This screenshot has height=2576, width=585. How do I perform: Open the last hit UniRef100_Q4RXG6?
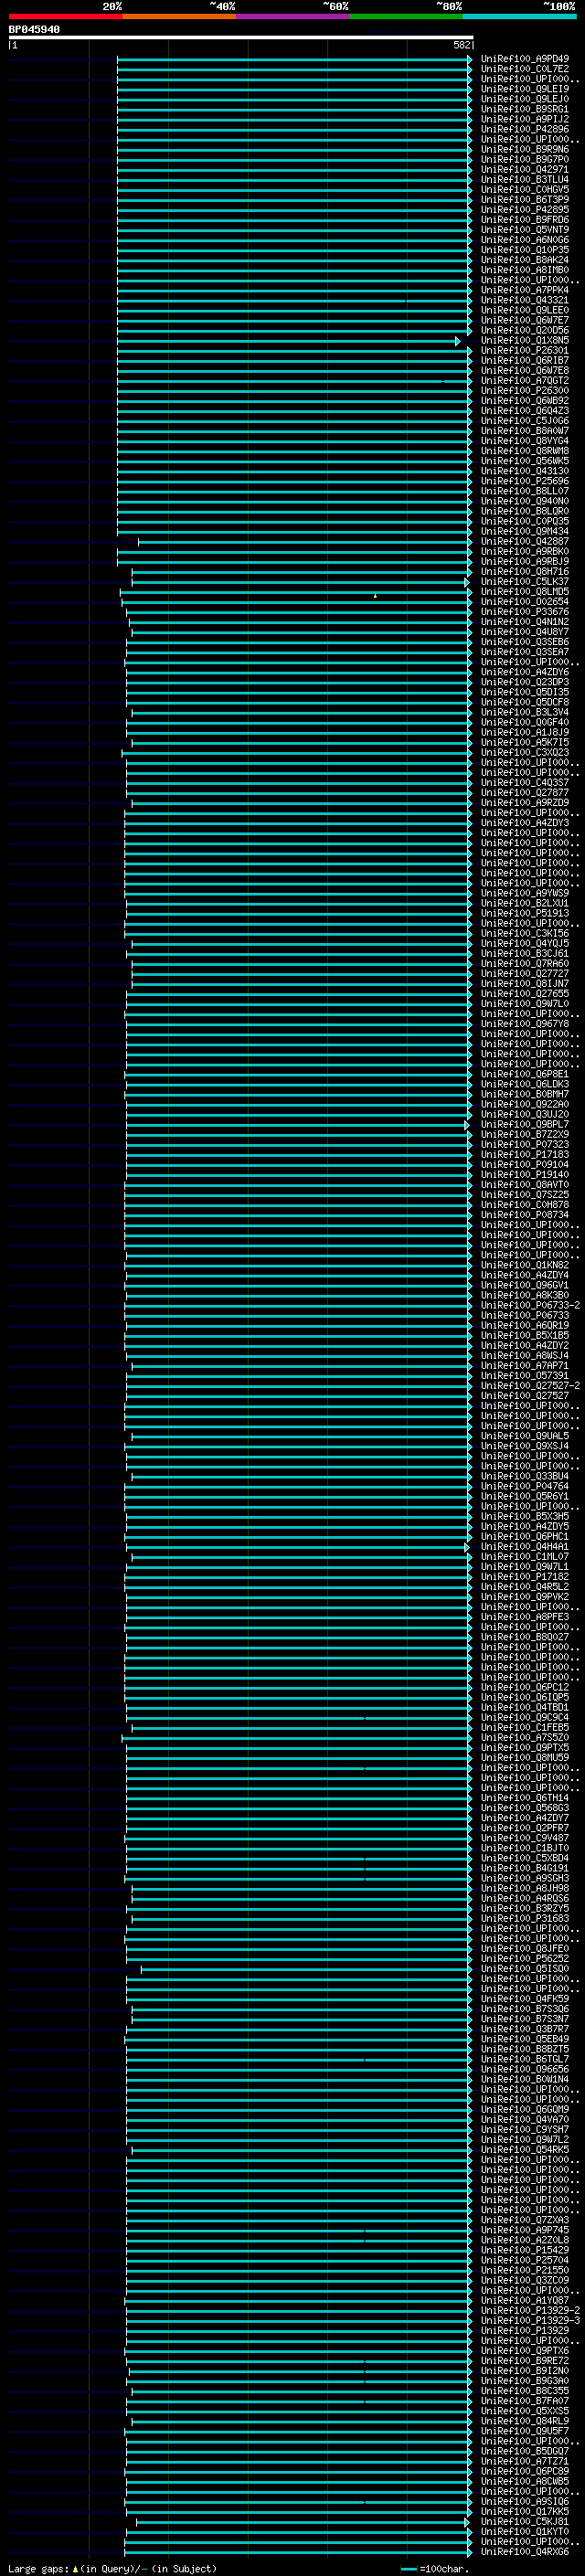click(524, 2551)
